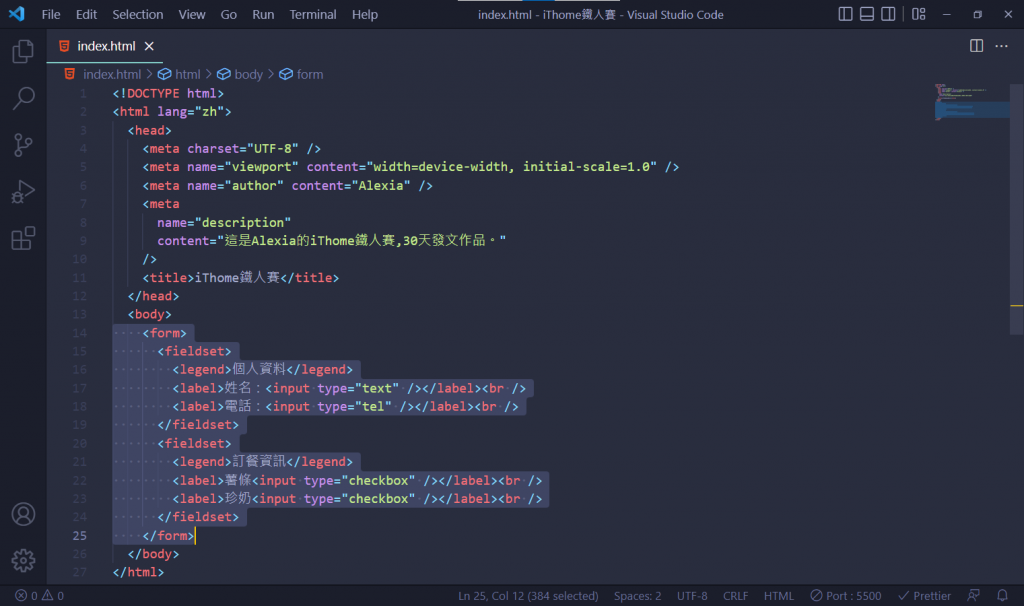Viewport: 1024px width, 606px height.
Task: Click the minimap code overview
Action: click(x=972, y=103)
